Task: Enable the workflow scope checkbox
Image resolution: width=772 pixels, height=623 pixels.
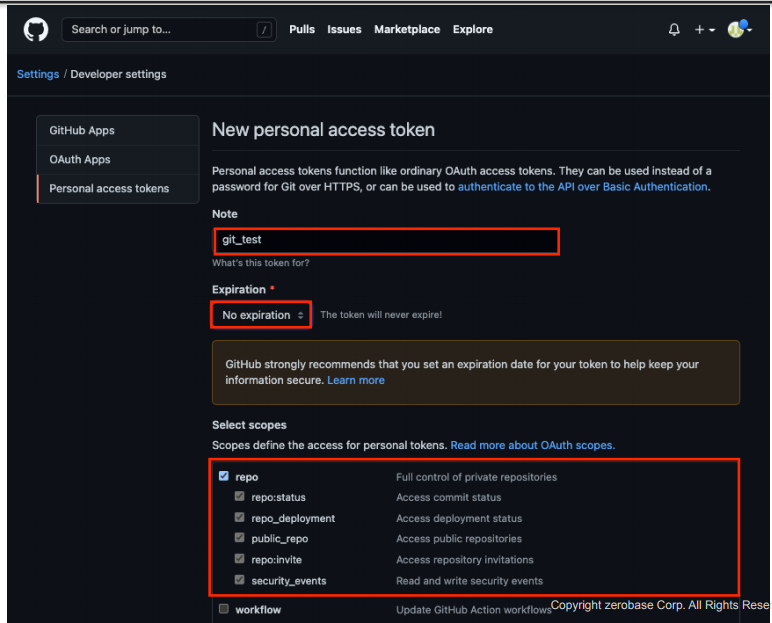Action: click(x=224, y=609)
